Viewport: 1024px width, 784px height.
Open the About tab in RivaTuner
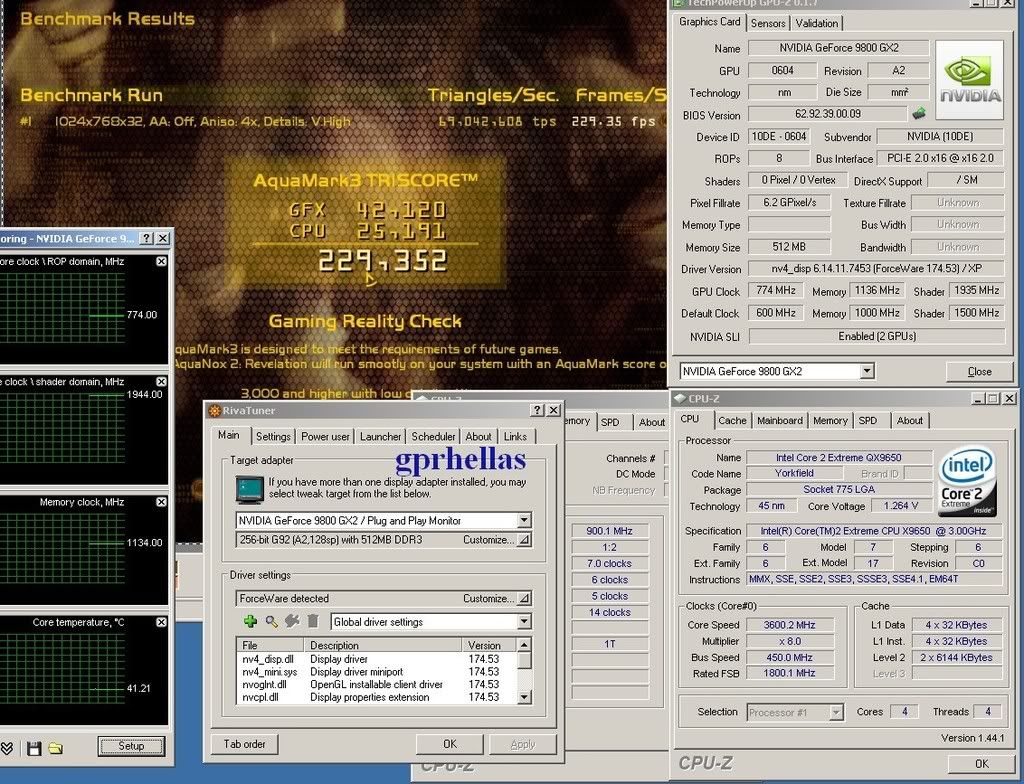pyautogui.click(x=479, y=436)
